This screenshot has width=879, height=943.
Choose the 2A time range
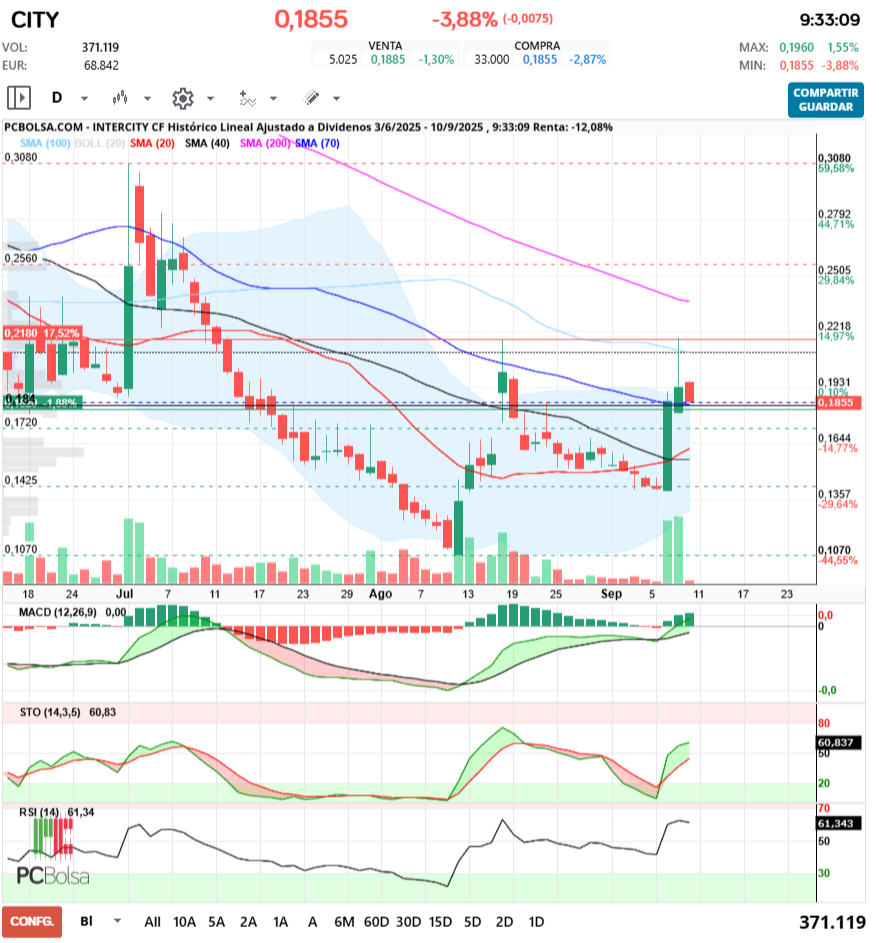(248, 922)
